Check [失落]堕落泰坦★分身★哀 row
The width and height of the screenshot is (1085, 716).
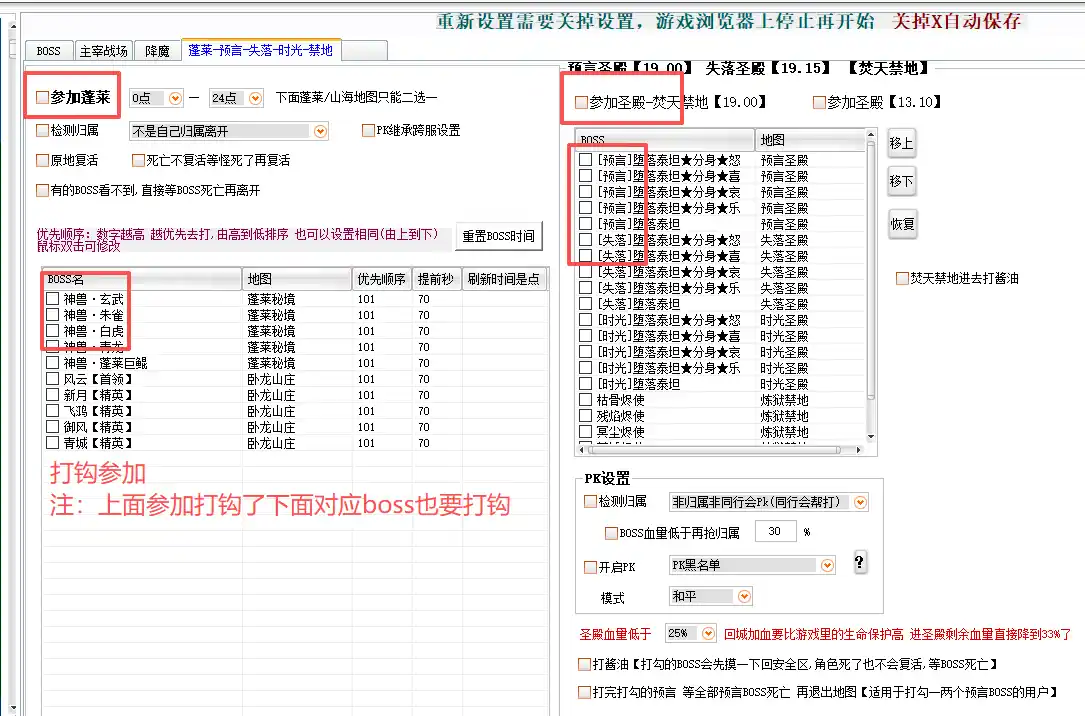point(585,272)
